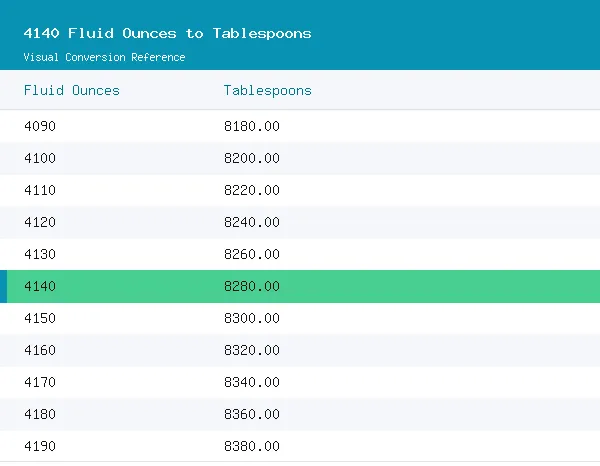Click the cell reading 4180
600x466 pixels.
click(40, 414)
